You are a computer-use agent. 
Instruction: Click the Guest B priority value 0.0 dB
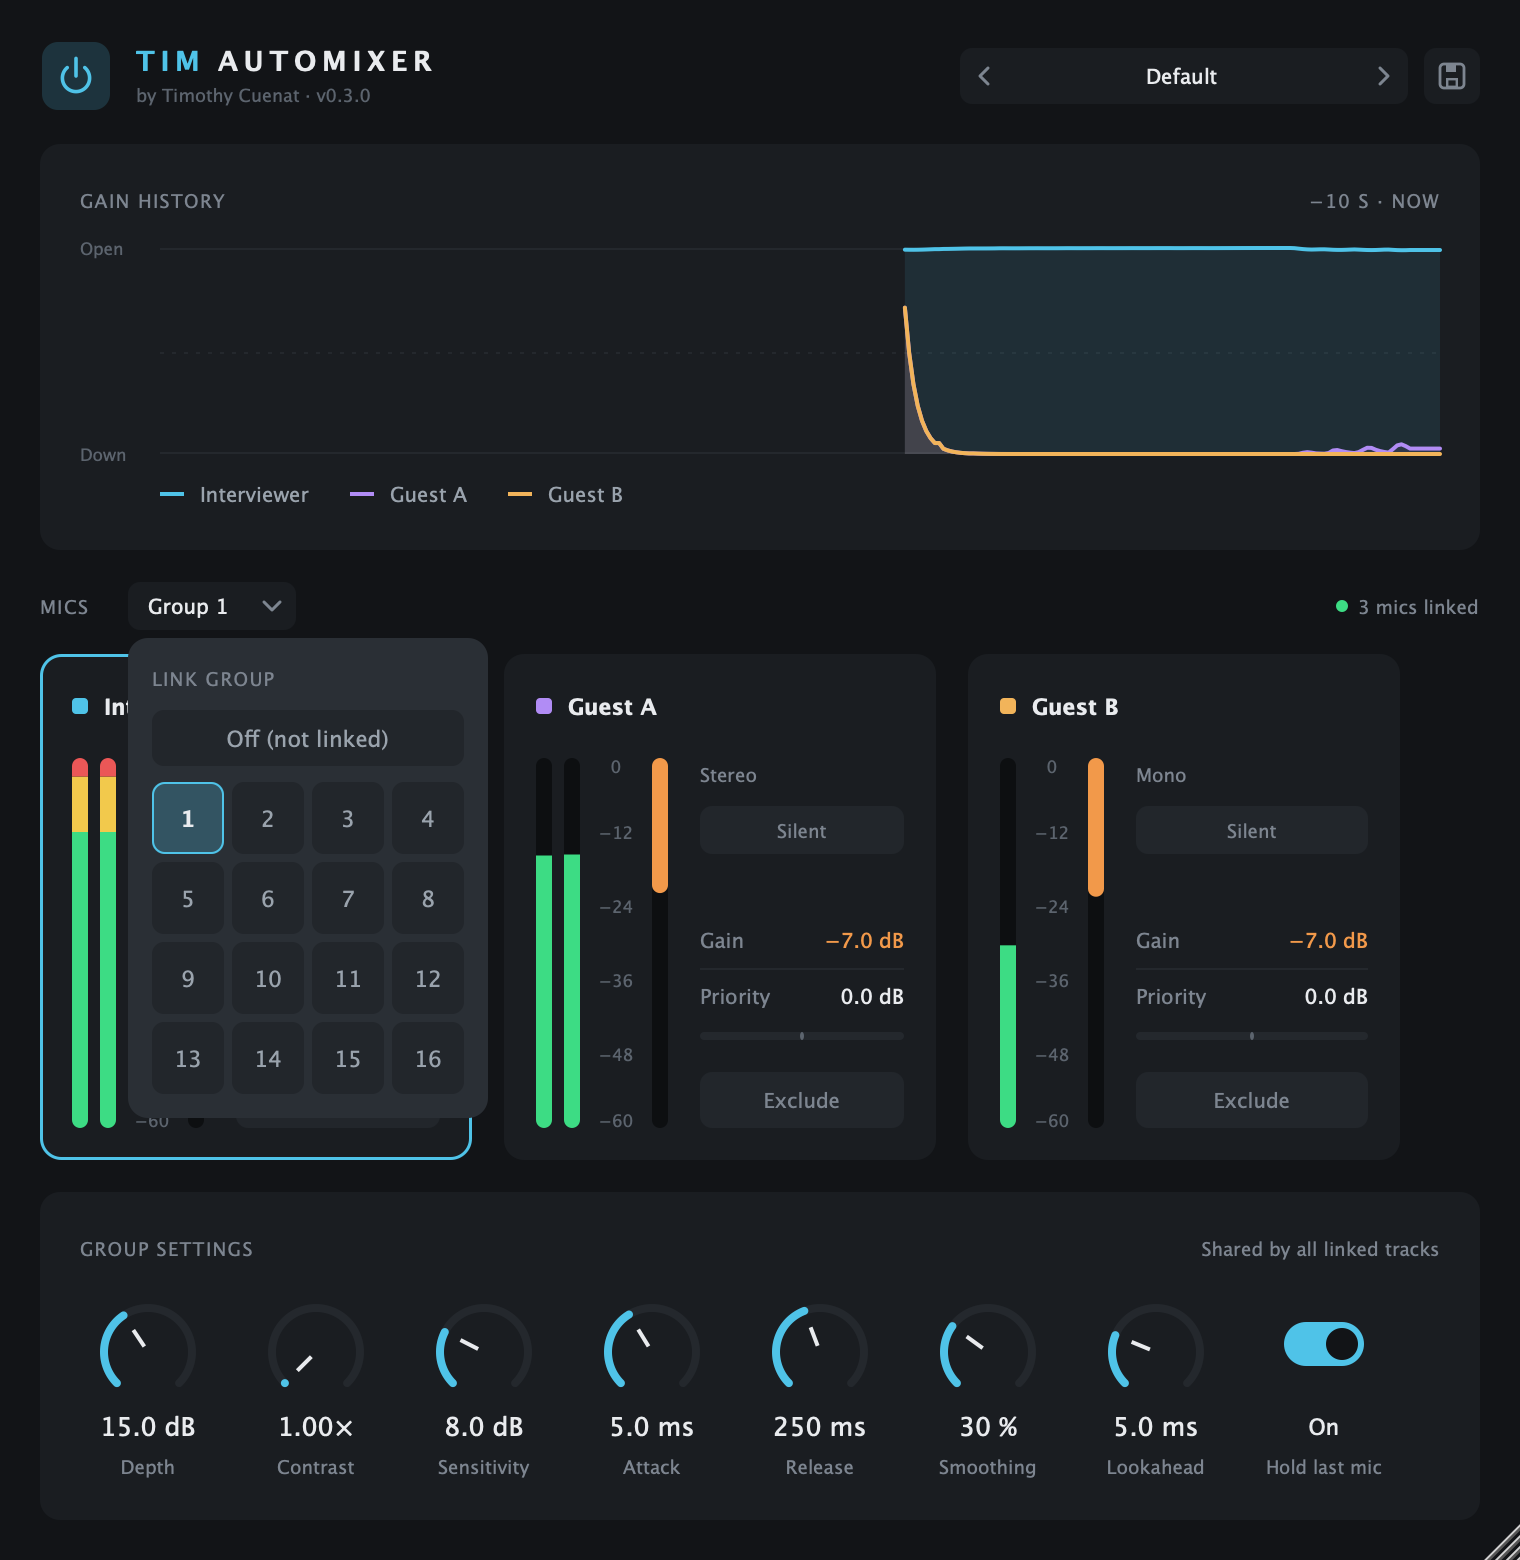pyautogui.click(x=1336, y=996)
